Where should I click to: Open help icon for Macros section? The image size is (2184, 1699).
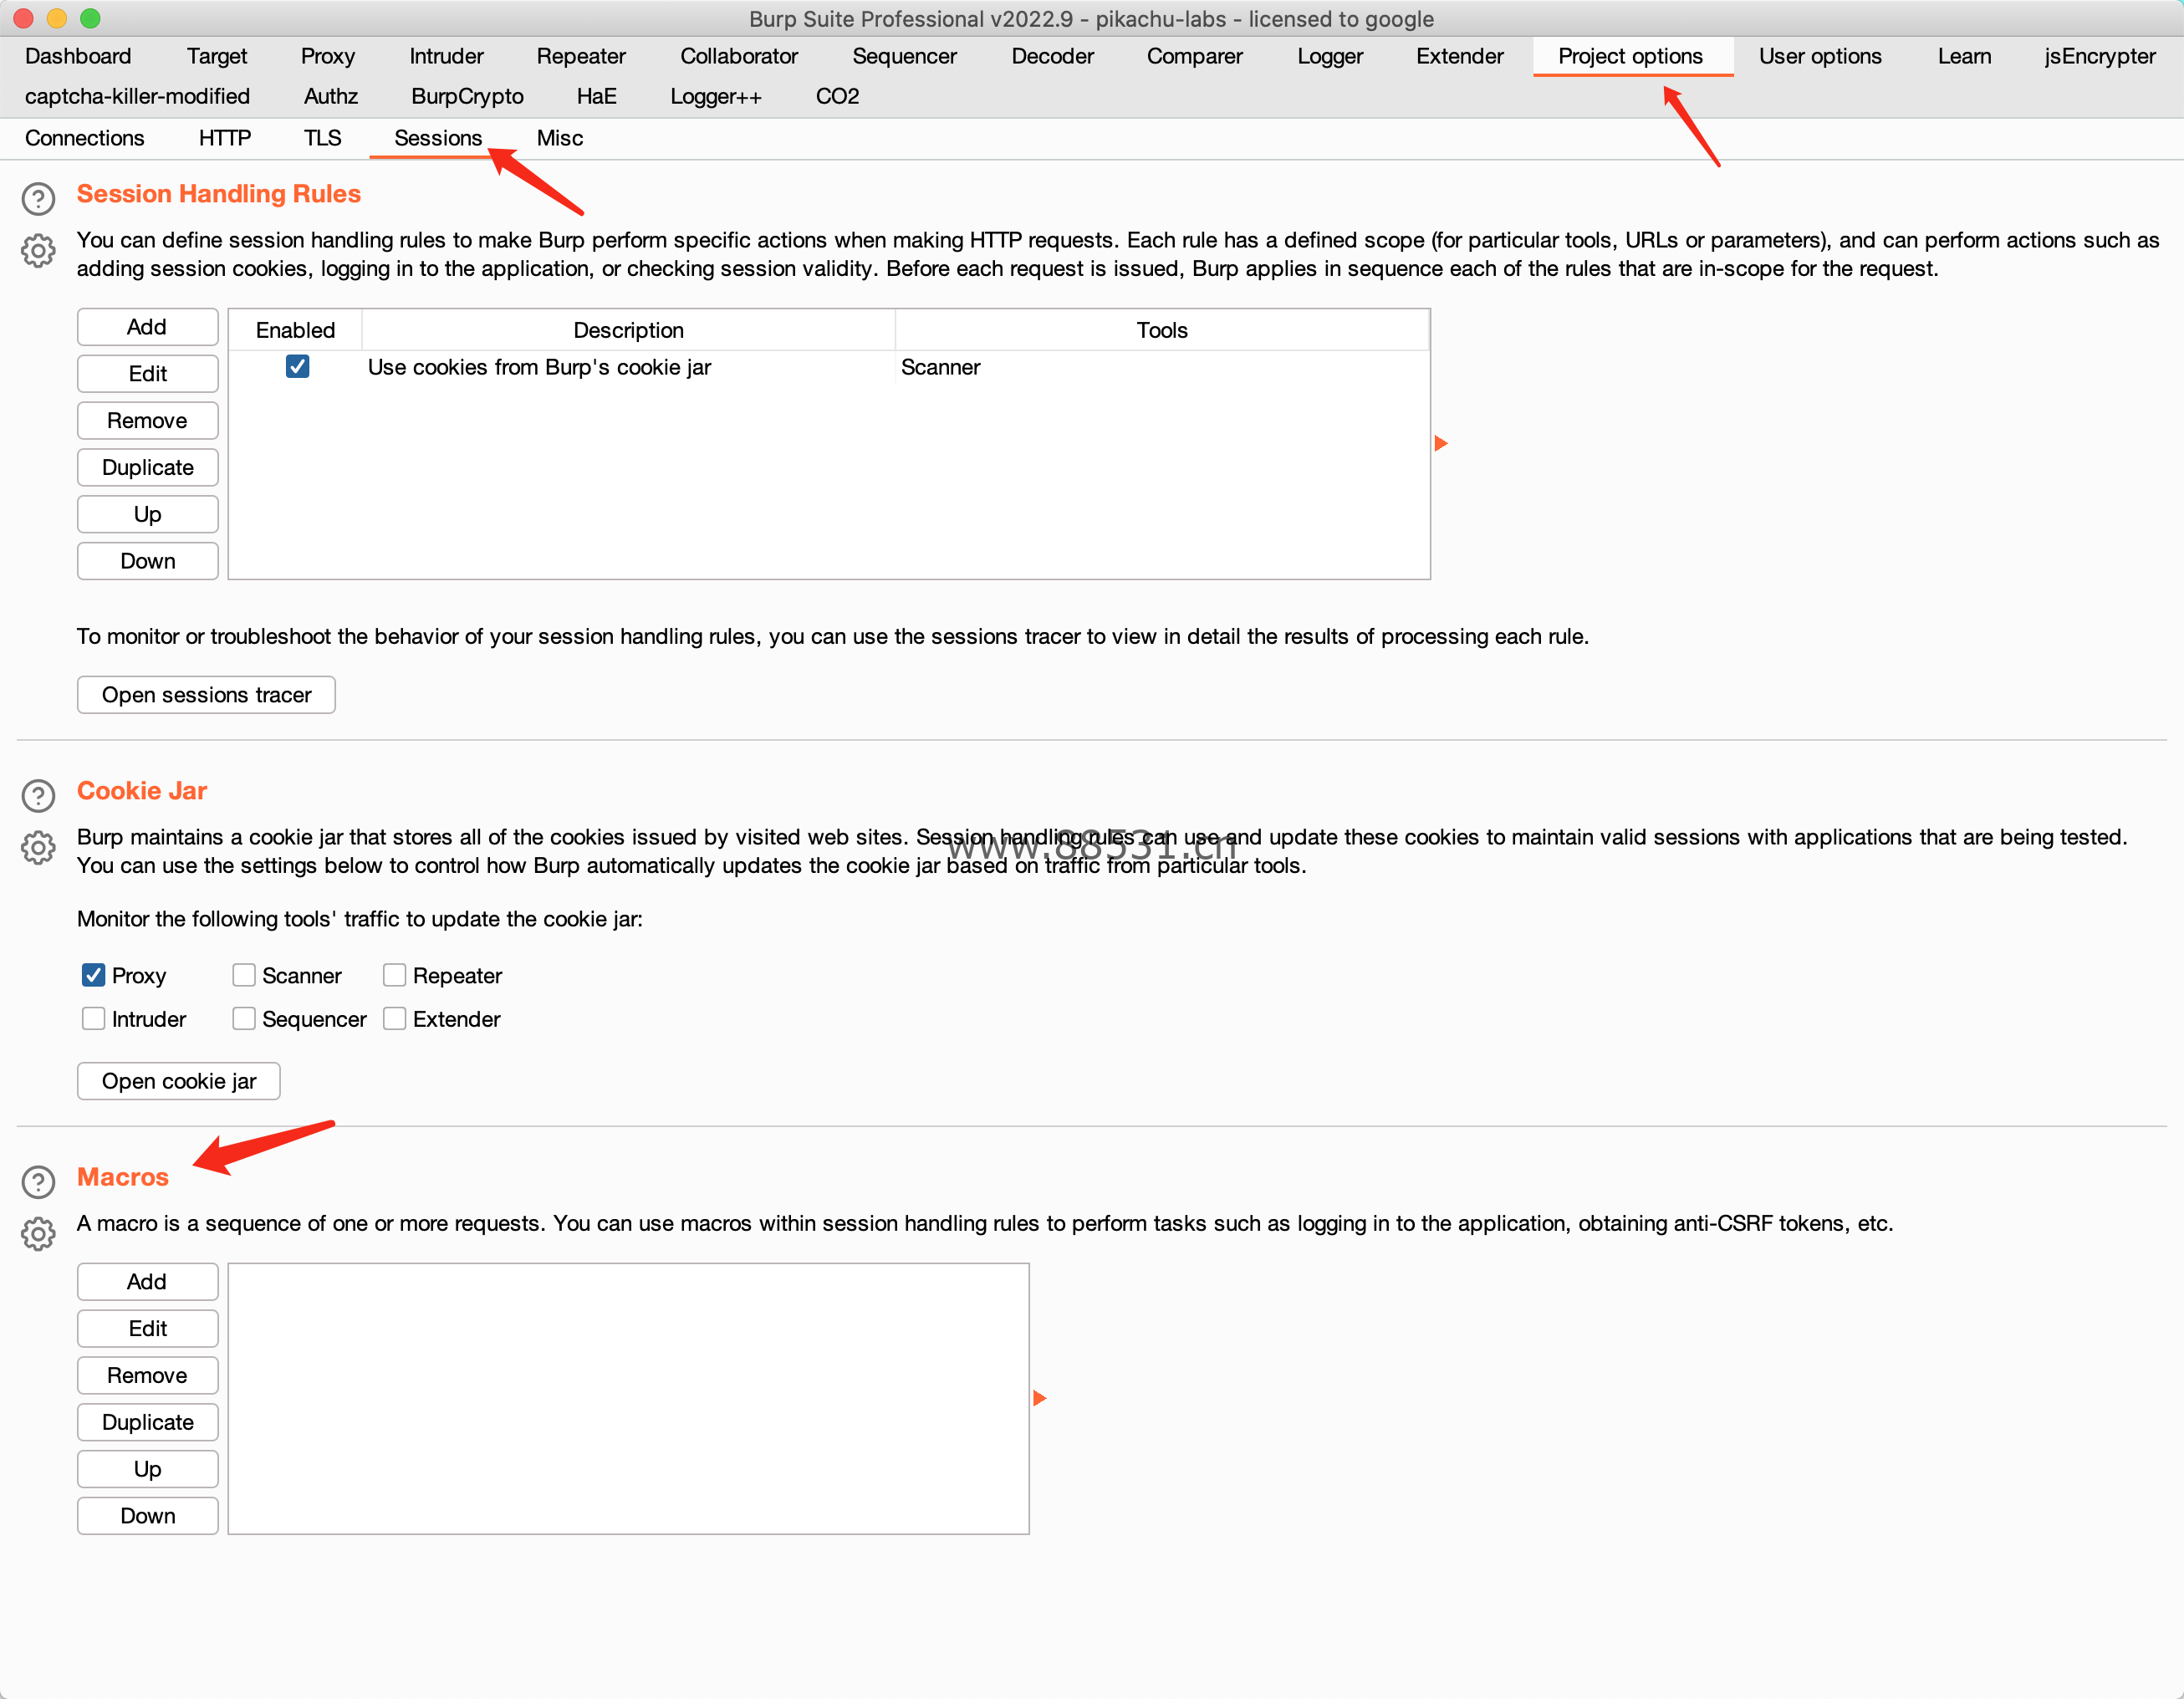[x=38, y=1182]
